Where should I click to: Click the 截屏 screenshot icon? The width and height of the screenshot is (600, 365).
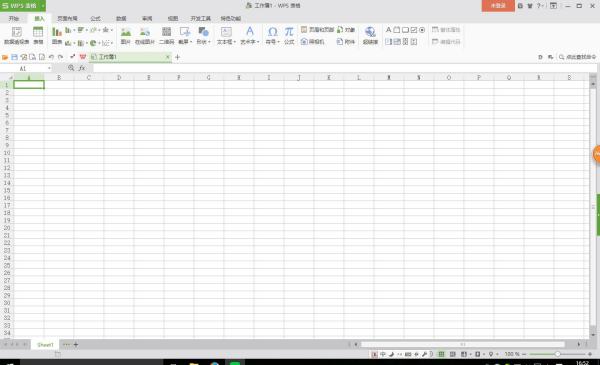pyautogui.click(x=185, y=31)
